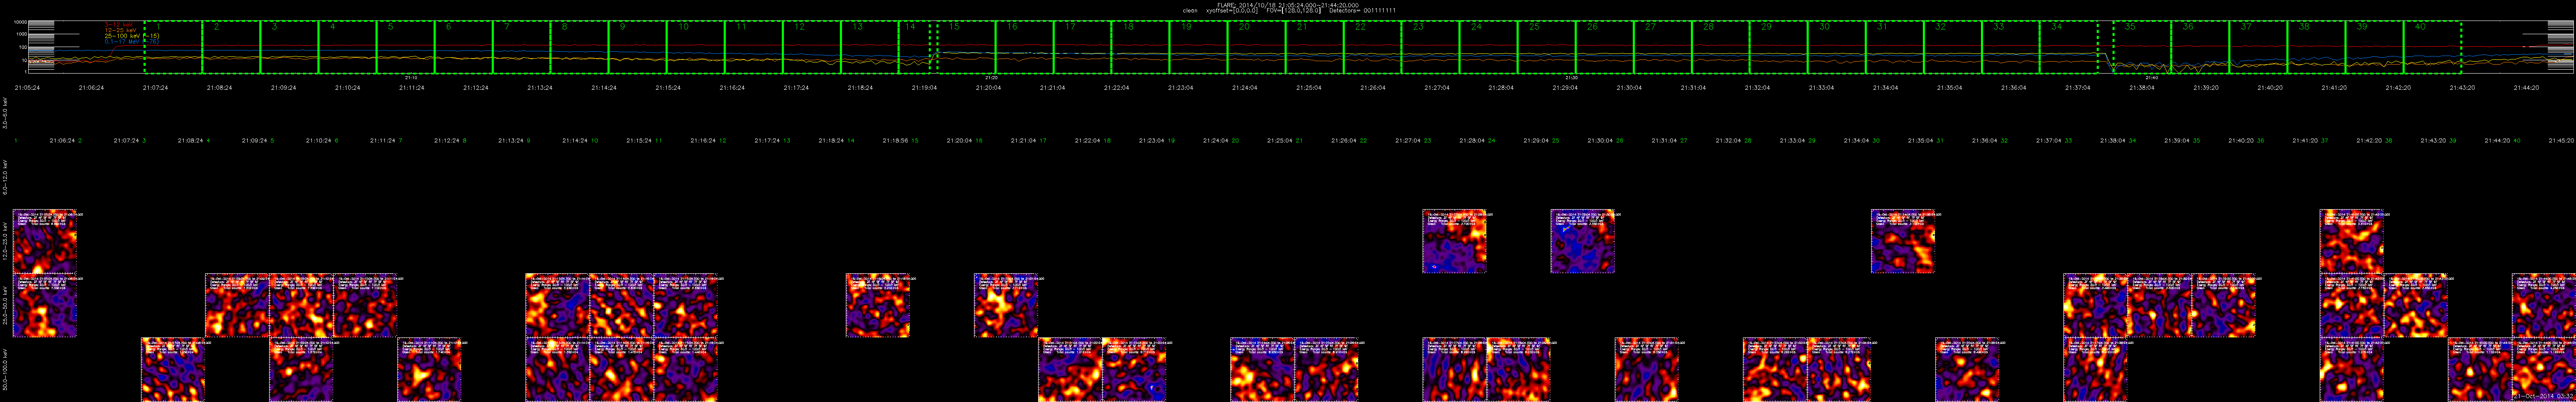Select interval box 26 on the light curve
The height and width of the screenshot is (402, 2576).
pos(1605,47)
